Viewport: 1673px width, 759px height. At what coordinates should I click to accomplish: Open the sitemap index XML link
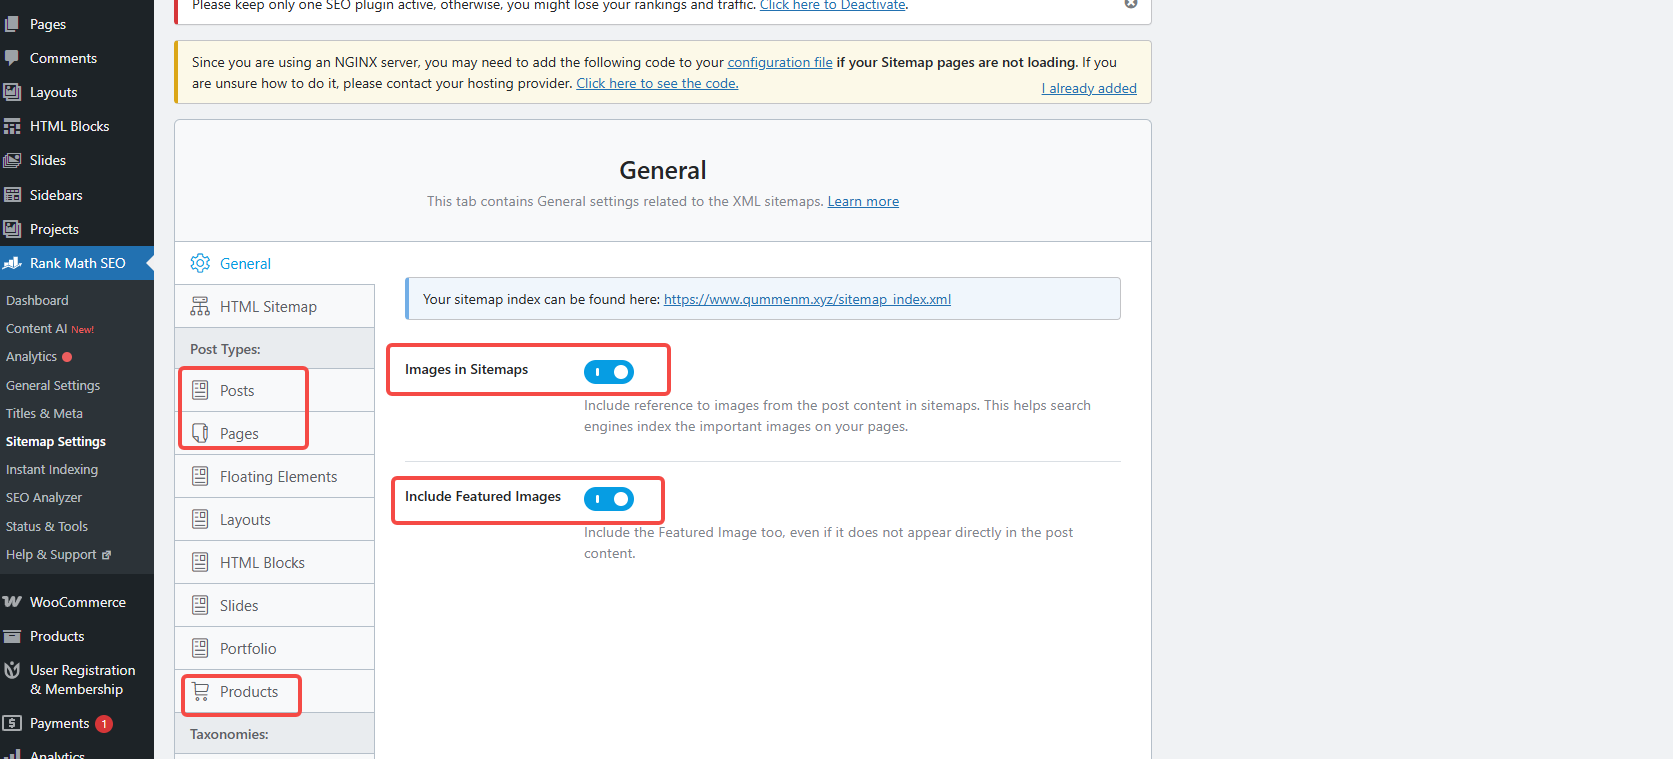(x=807, y=299)
